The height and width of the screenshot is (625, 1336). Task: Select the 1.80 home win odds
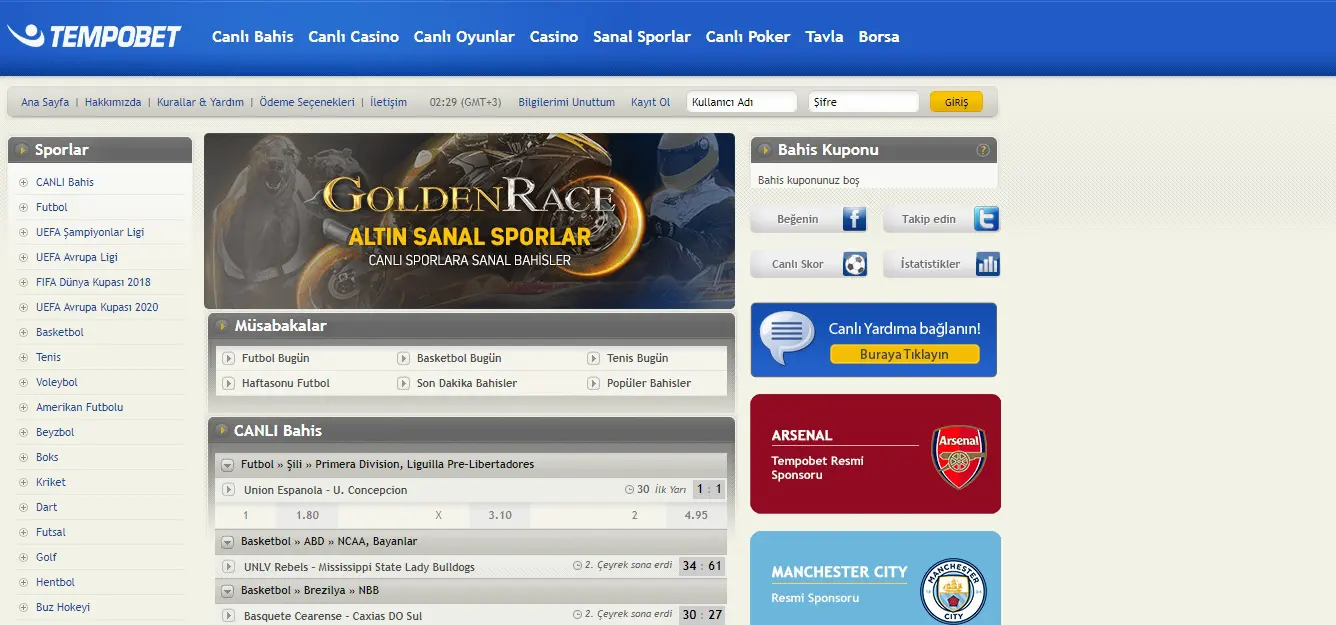pyautogui.click(x=307, y=515)
